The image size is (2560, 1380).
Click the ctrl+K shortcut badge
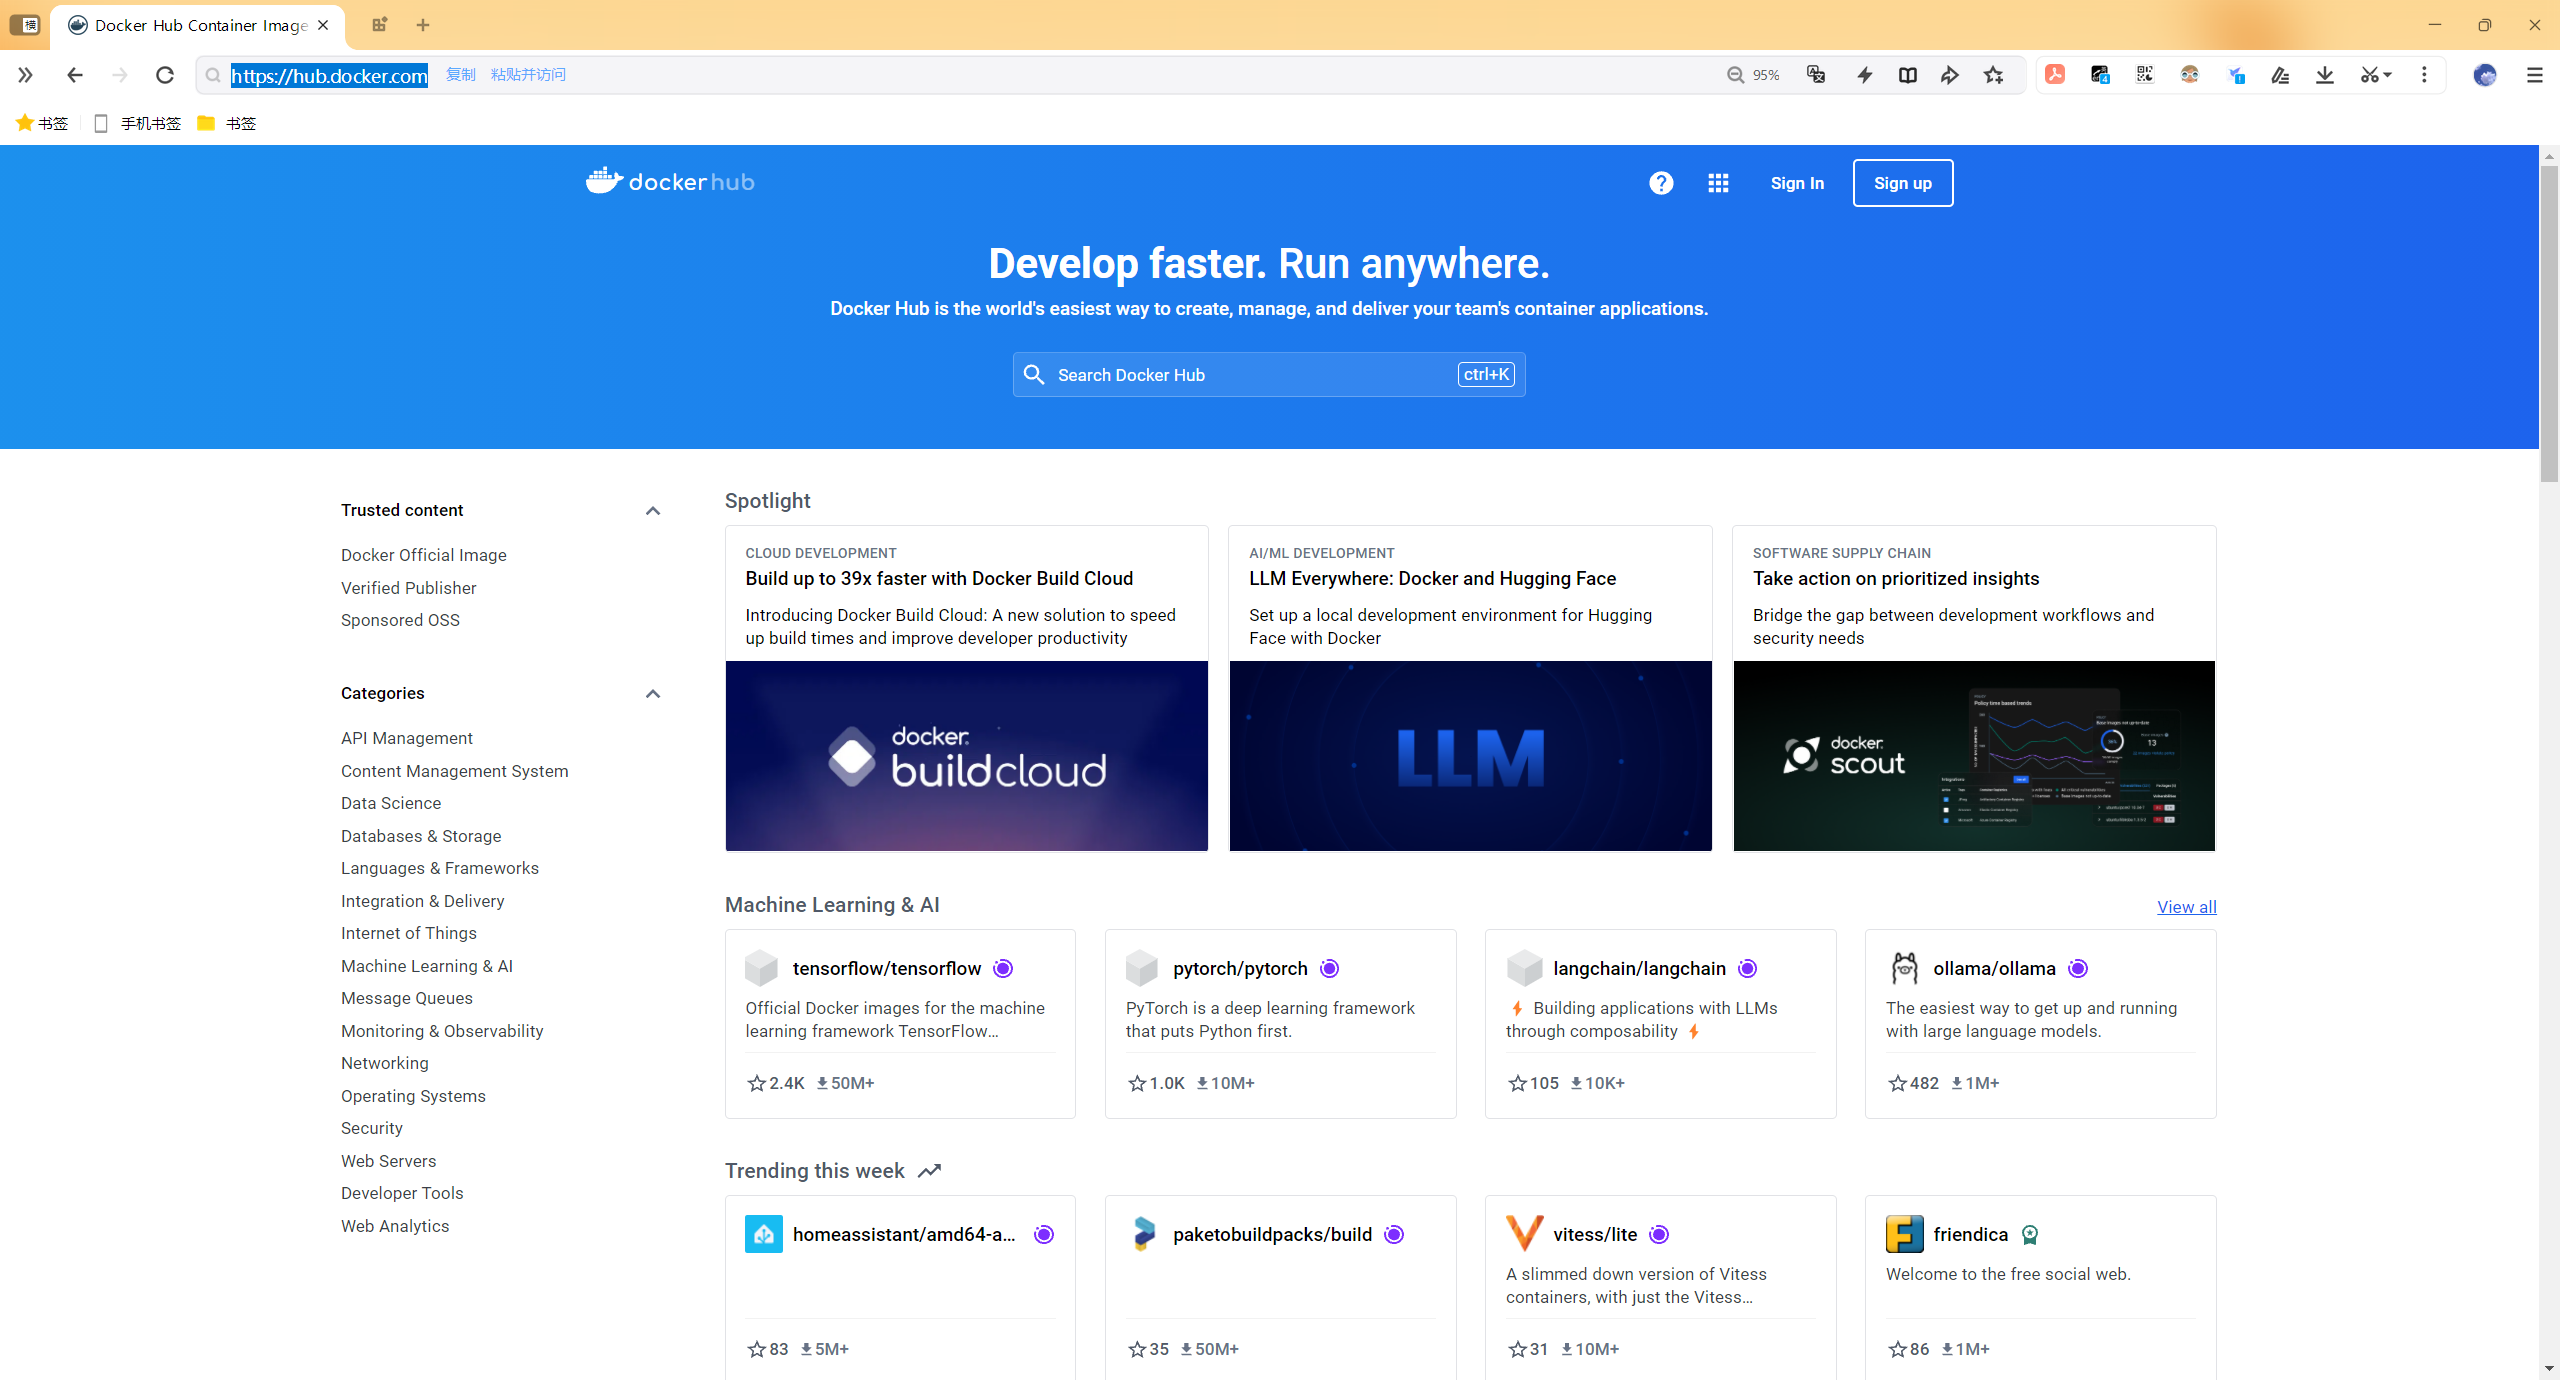point(1486,374)
